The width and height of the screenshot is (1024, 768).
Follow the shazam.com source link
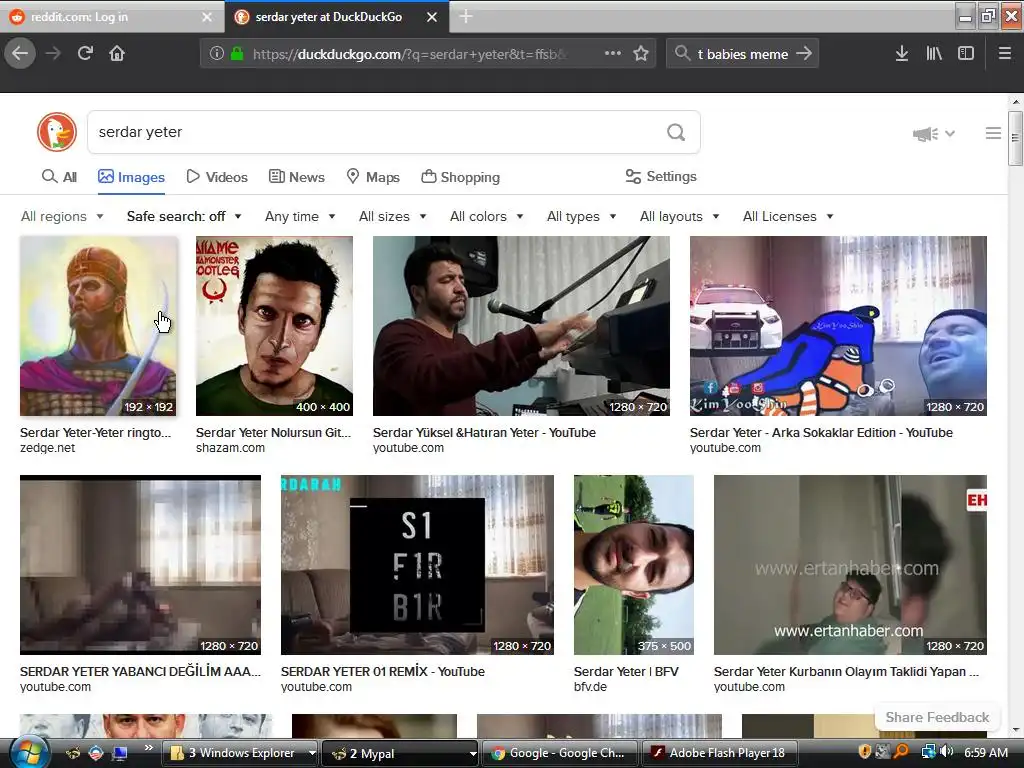click(231, 448)
